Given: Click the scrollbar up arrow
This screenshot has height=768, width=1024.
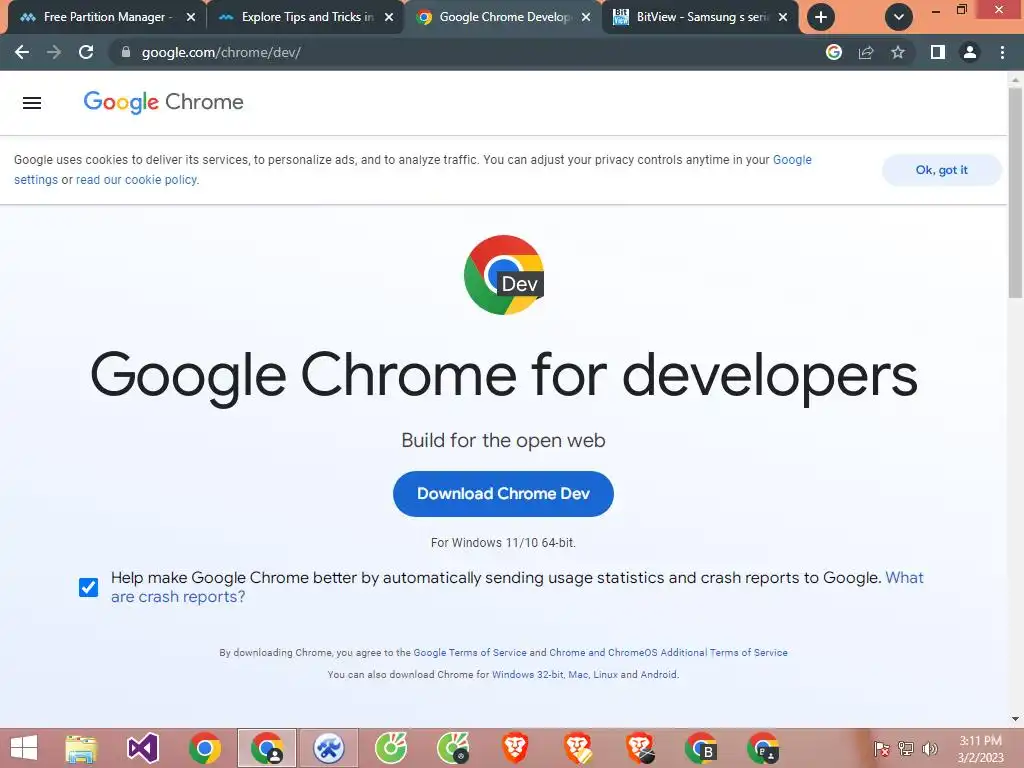Looking at the screenshot, I should click(1015, 79).
